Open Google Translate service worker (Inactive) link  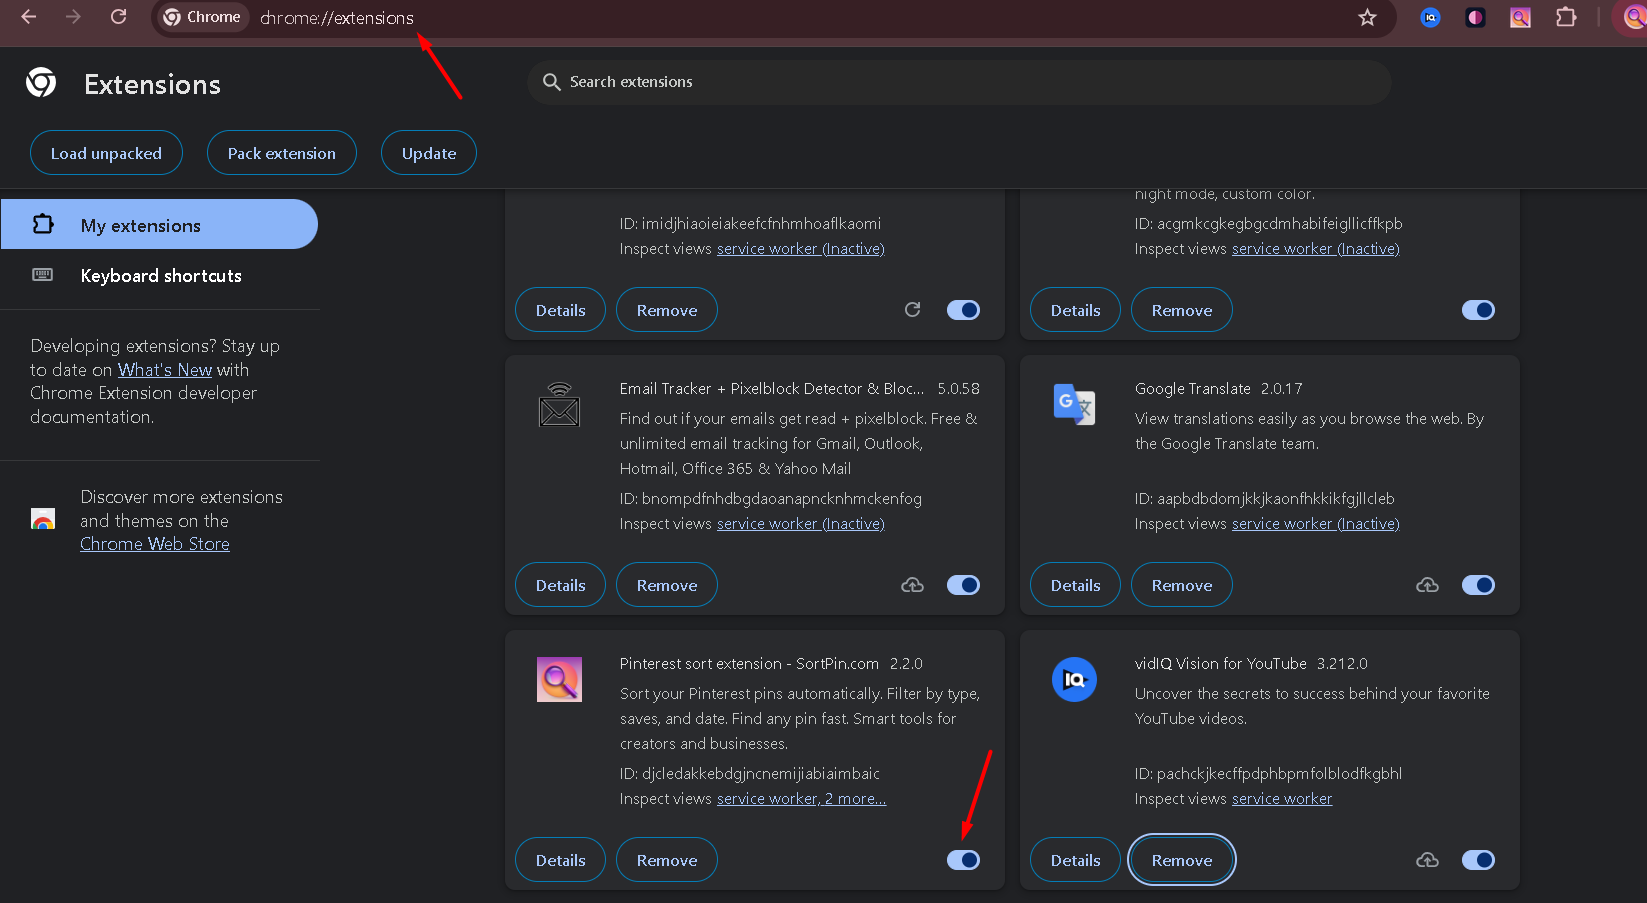1315,524
